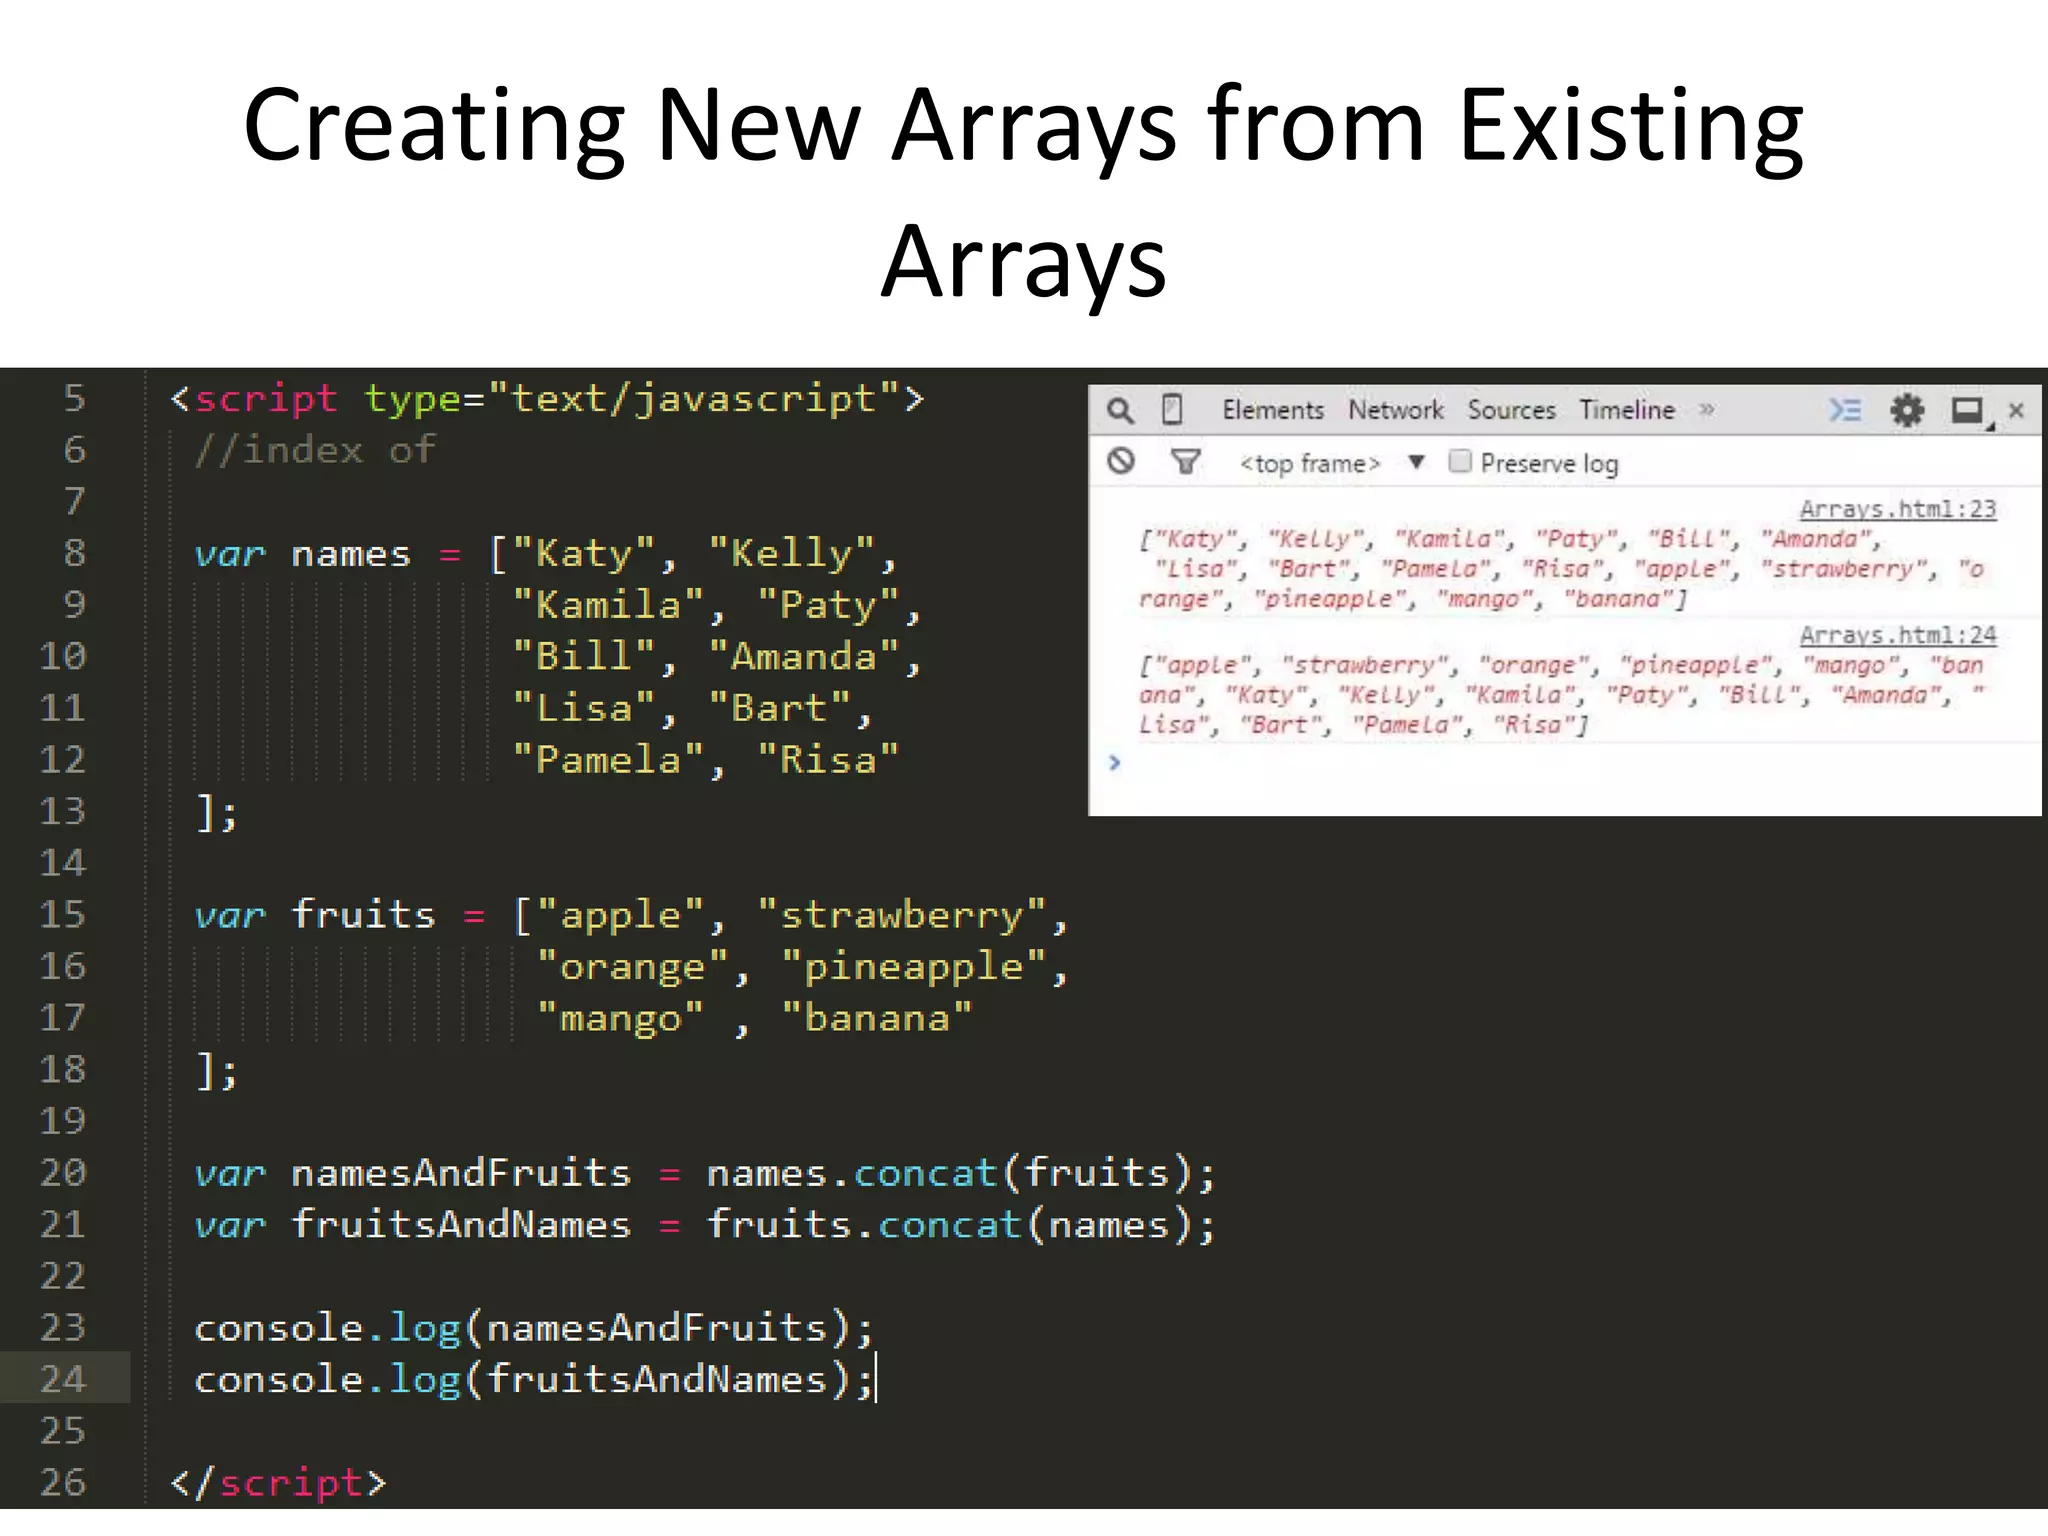
Task: Select line number 24 in gutter
Action: (x=62, y=1379)
